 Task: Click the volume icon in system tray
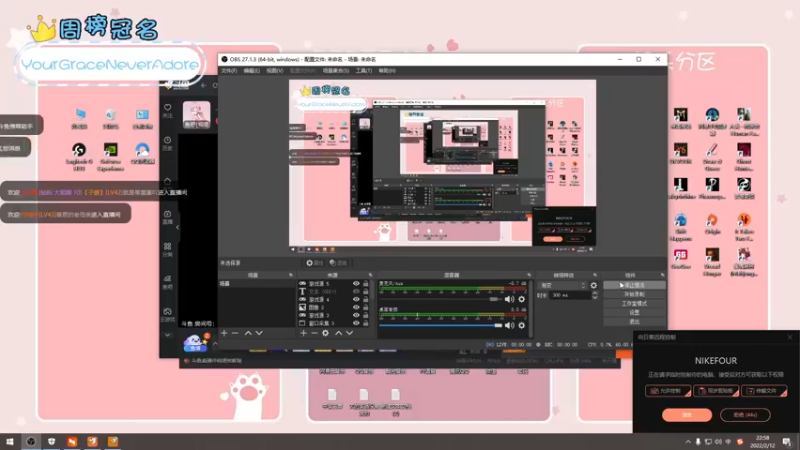[x=718, y=442]
